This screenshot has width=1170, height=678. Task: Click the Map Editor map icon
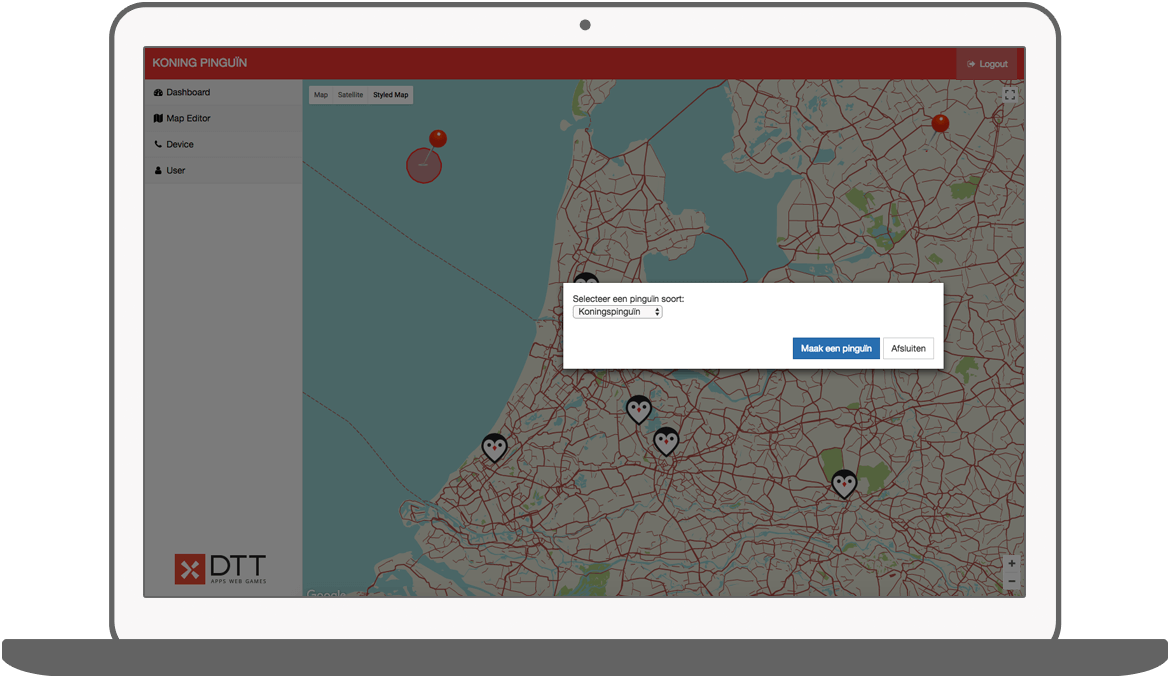(158, 119)
